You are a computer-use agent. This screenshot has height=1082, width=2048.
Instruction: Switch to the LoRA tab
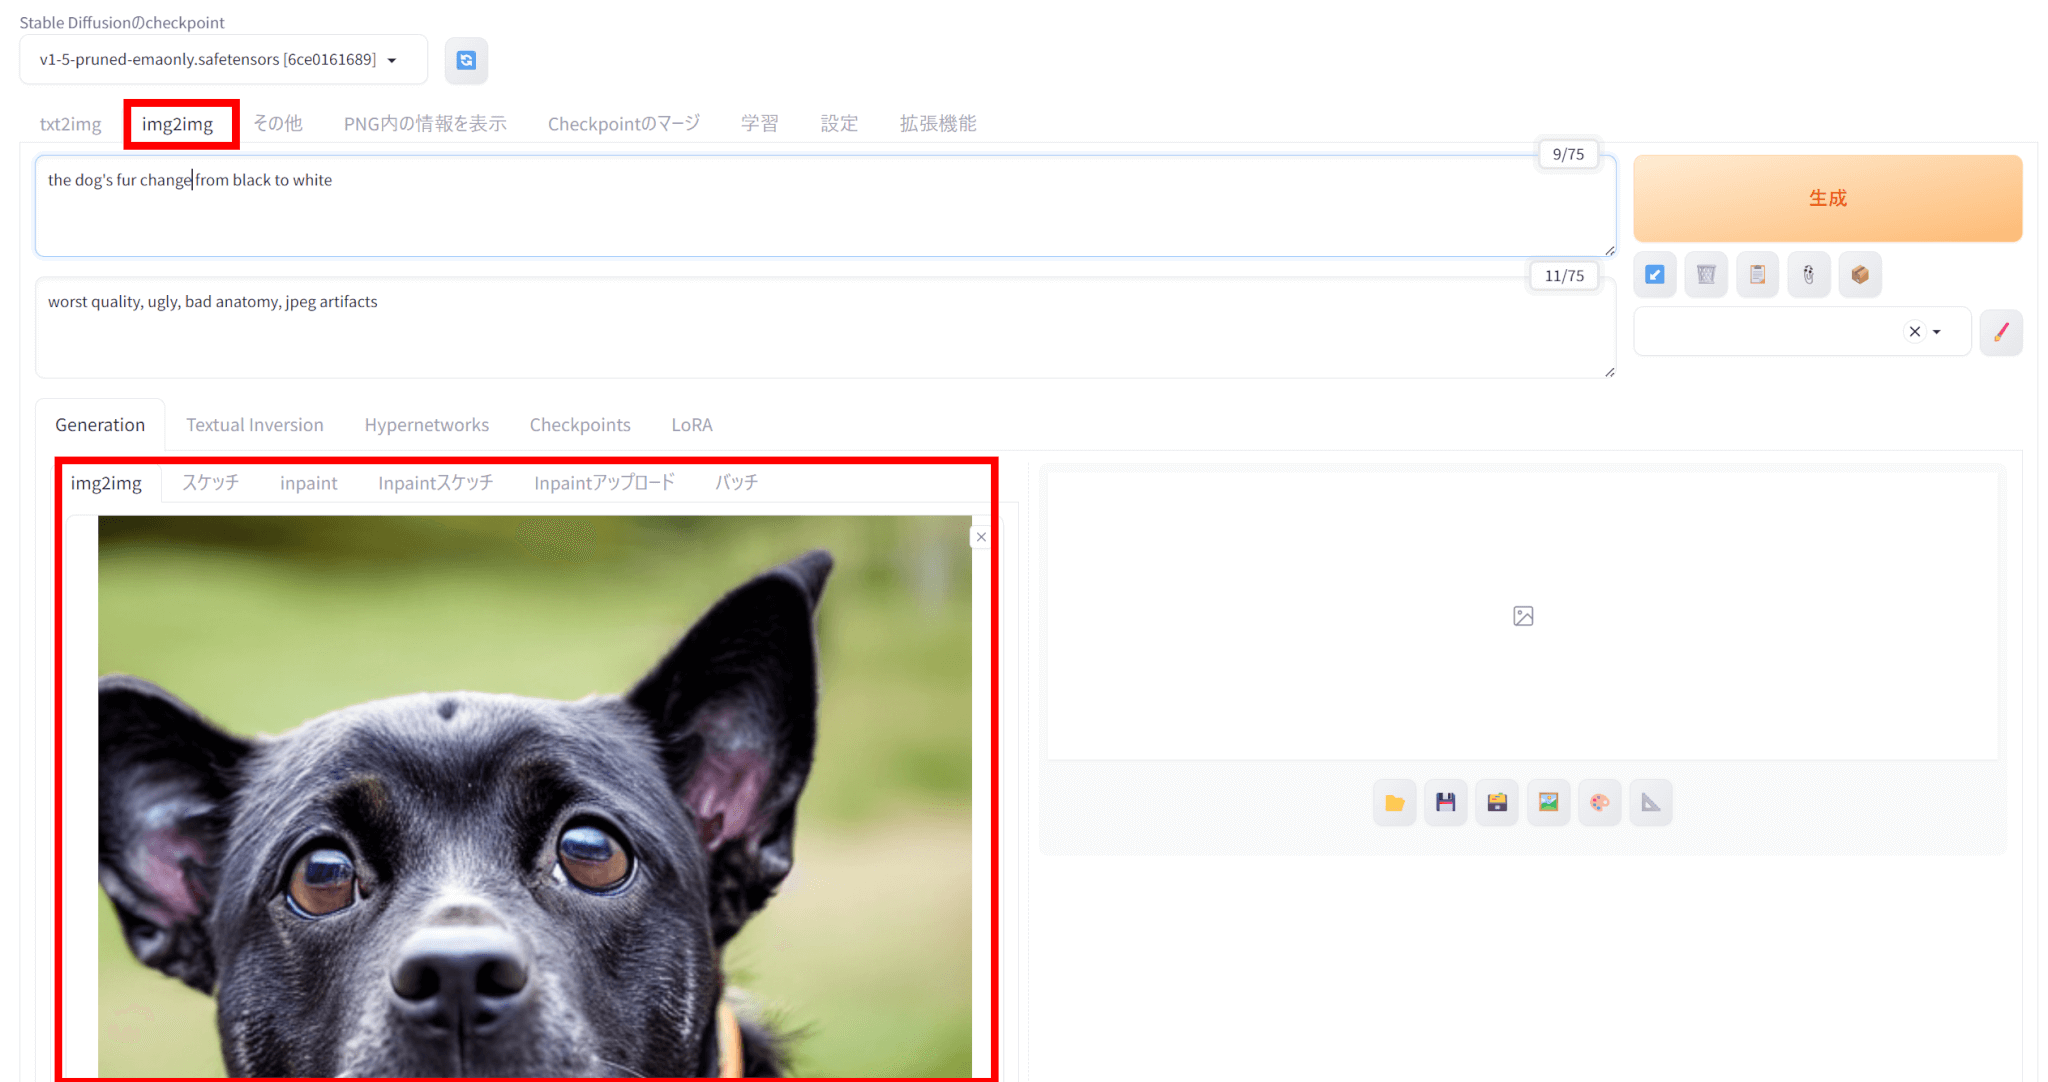(692, 425)
